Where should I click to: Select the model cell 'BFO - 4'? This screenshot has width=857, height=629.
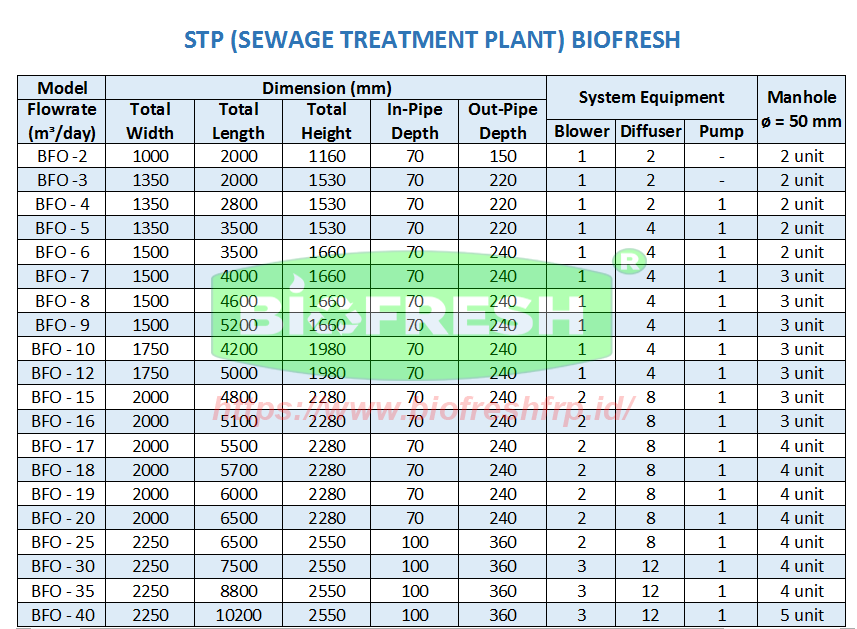62,204
